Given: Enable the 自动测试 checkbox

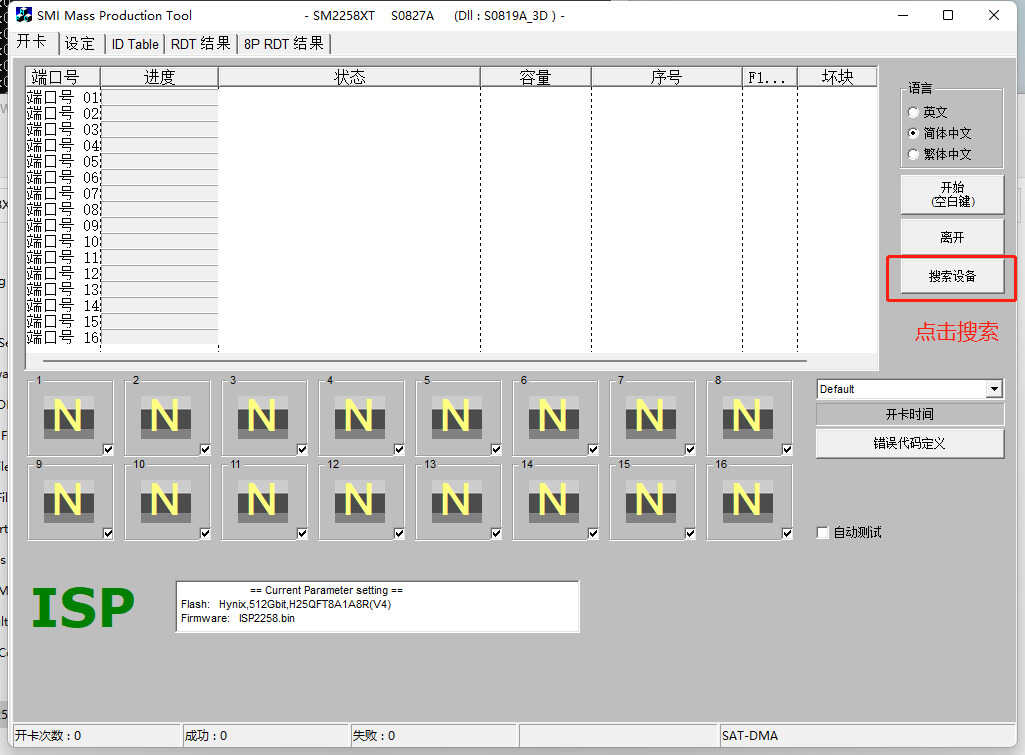Looking at the screenshot, I should coord(823,533).
